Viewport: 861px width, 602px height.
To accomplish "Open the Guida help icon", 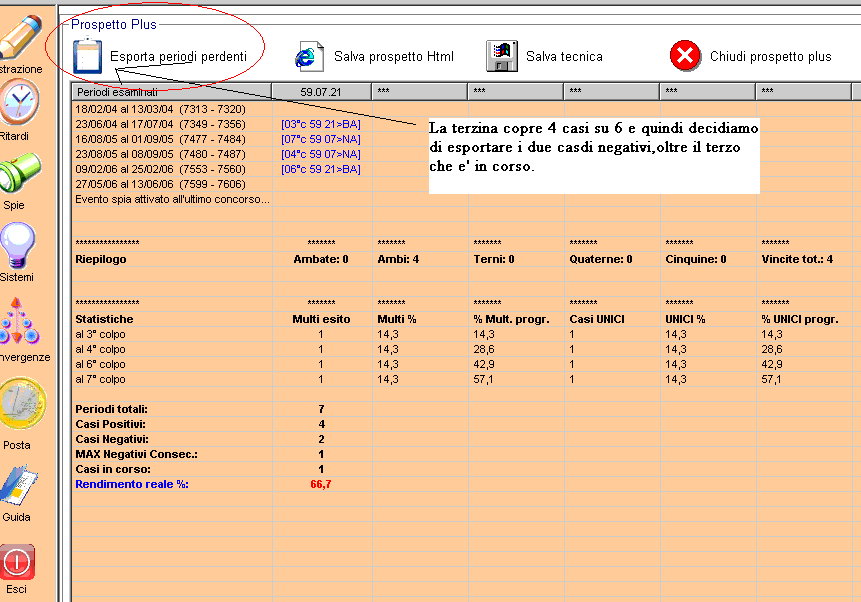I will click(x=19, y=486).
